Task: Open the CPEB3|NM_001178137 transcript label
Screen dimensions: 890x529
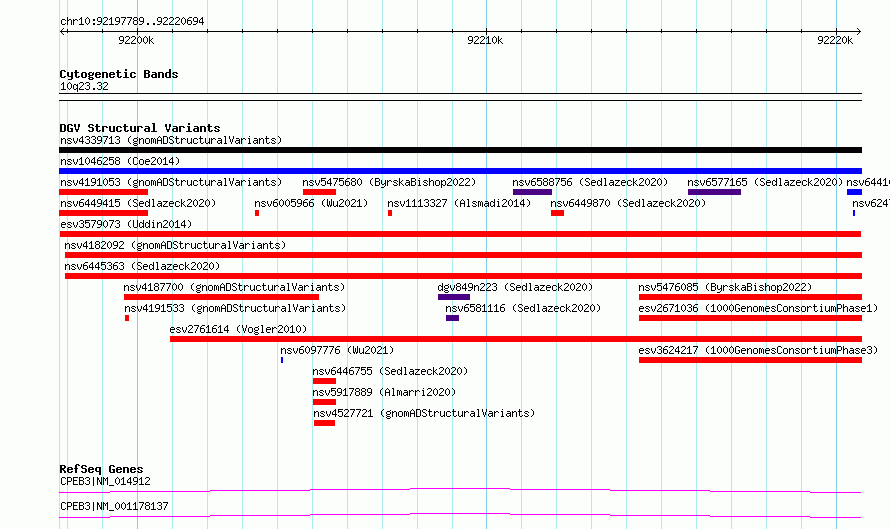Action: (114, 506)
